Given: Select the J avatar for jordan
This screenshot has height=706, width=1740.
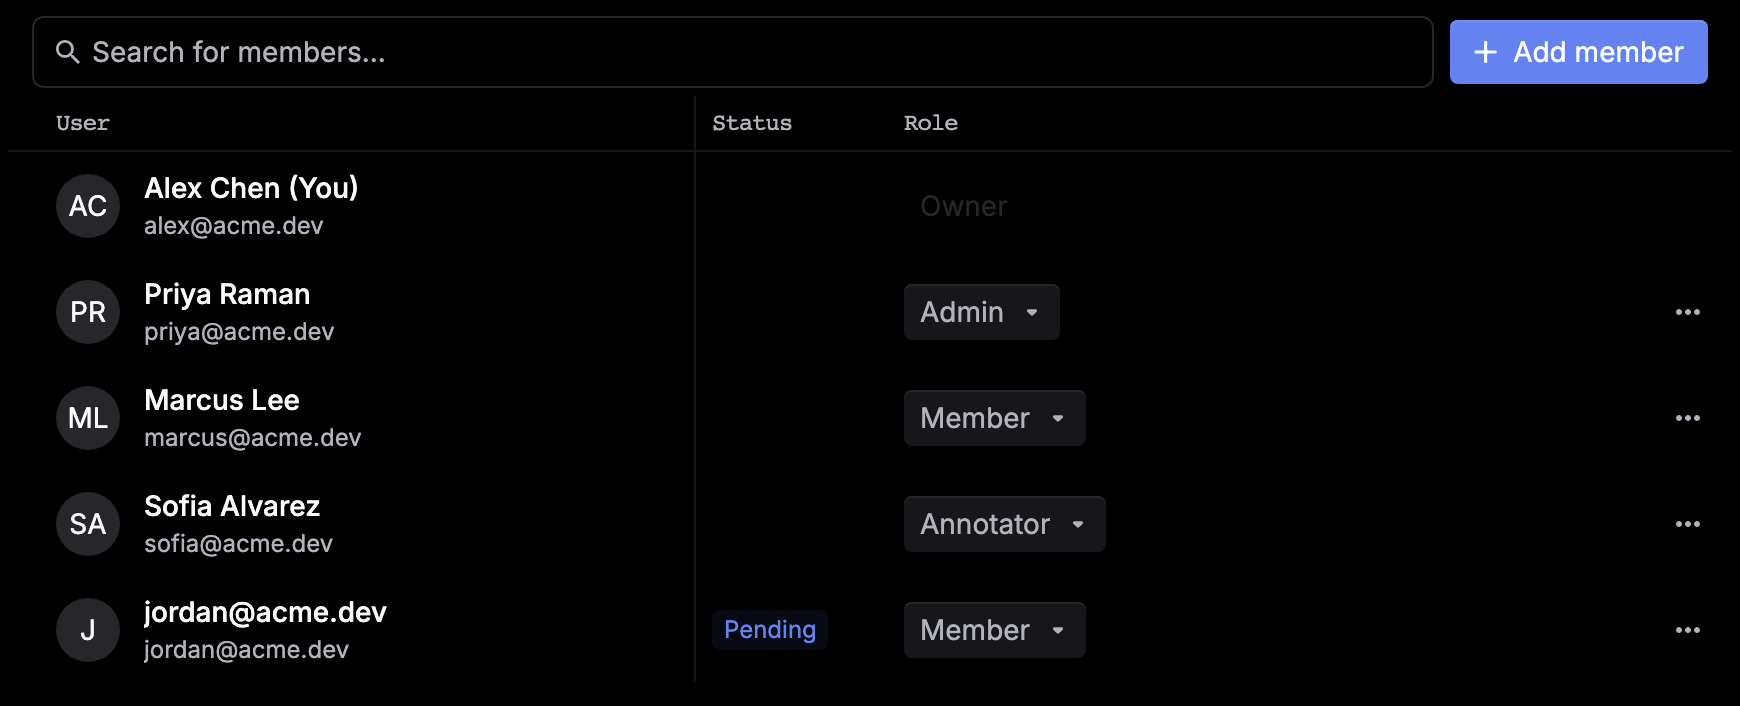Looking at the screenshot, I should point(88,630).
